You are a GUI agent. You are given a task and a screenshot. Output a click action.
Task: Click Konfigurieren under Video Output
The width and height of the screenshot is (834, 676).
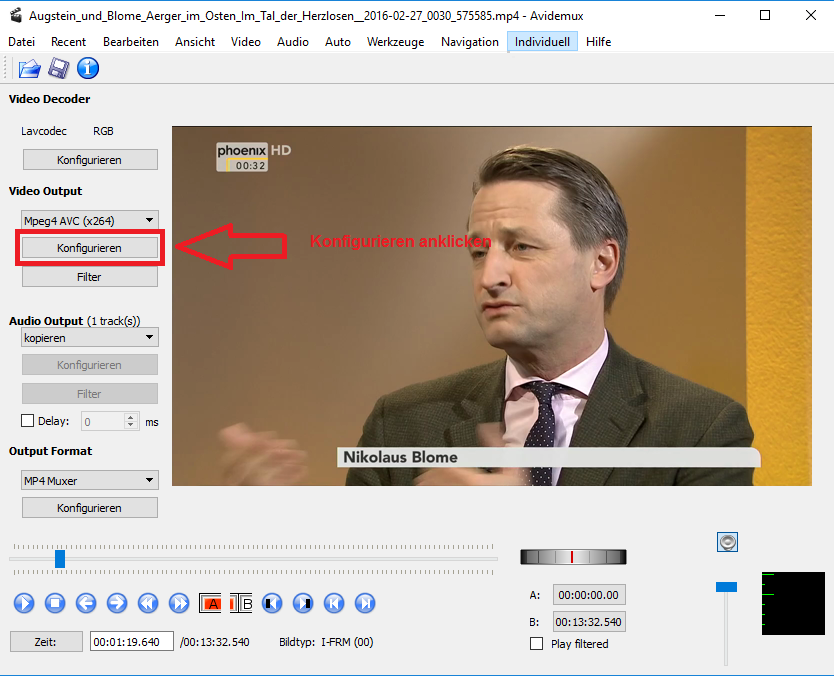point(90,248)
